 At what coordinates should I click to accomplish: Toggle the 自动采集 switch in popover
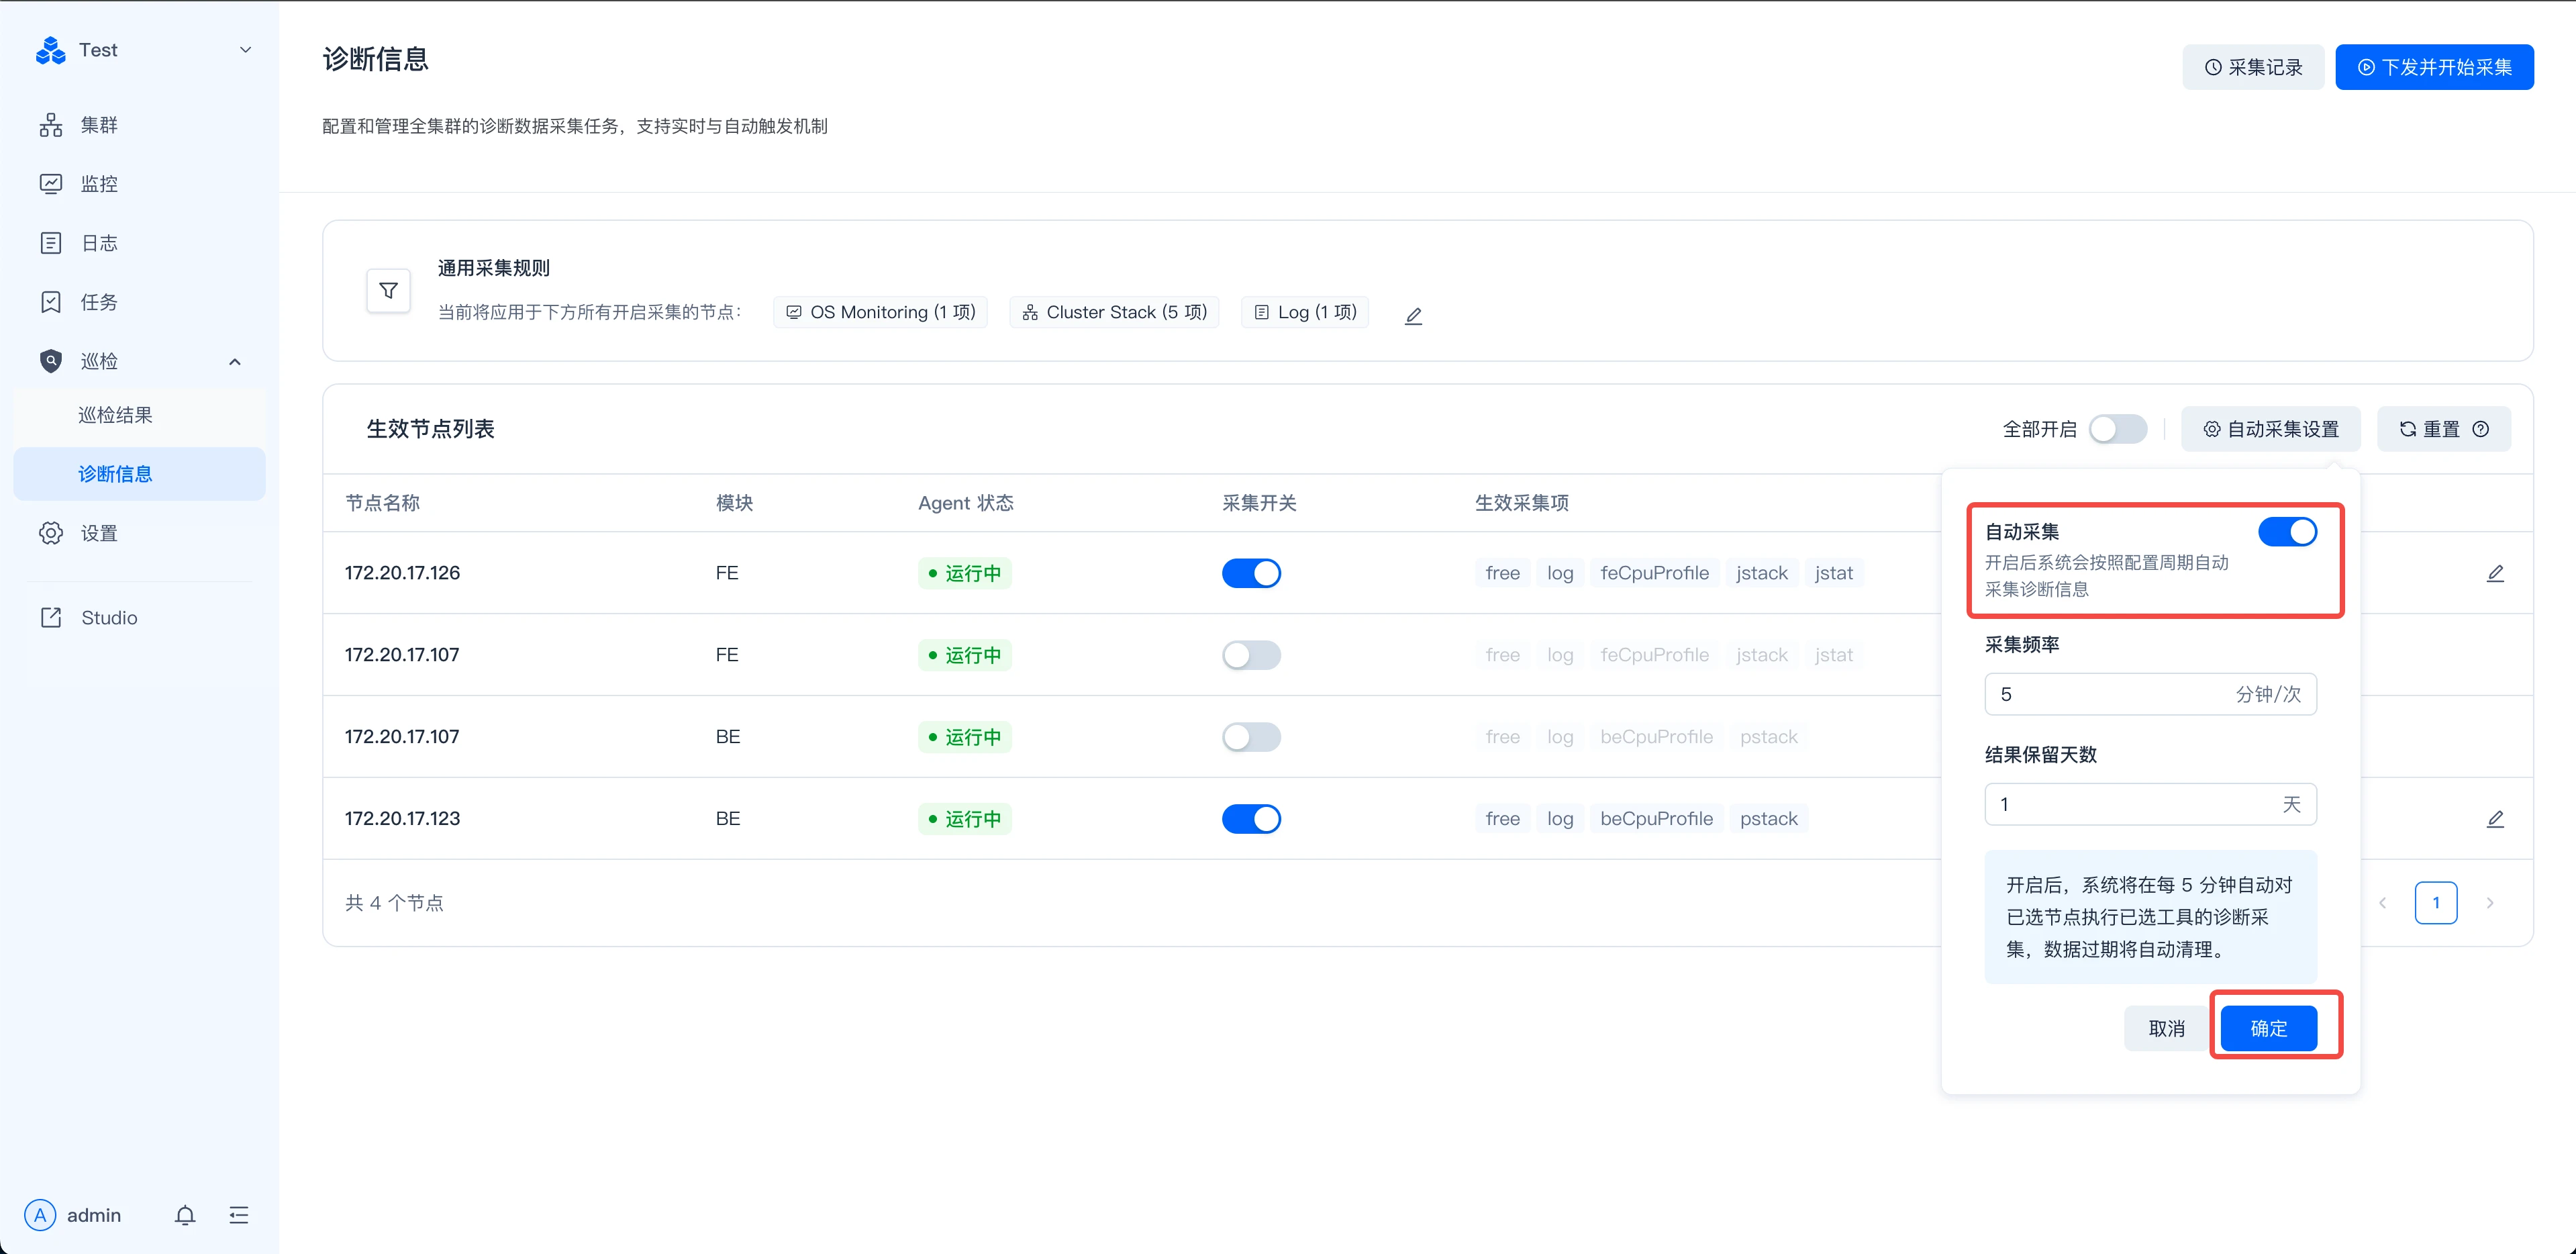click(2287, 532)
